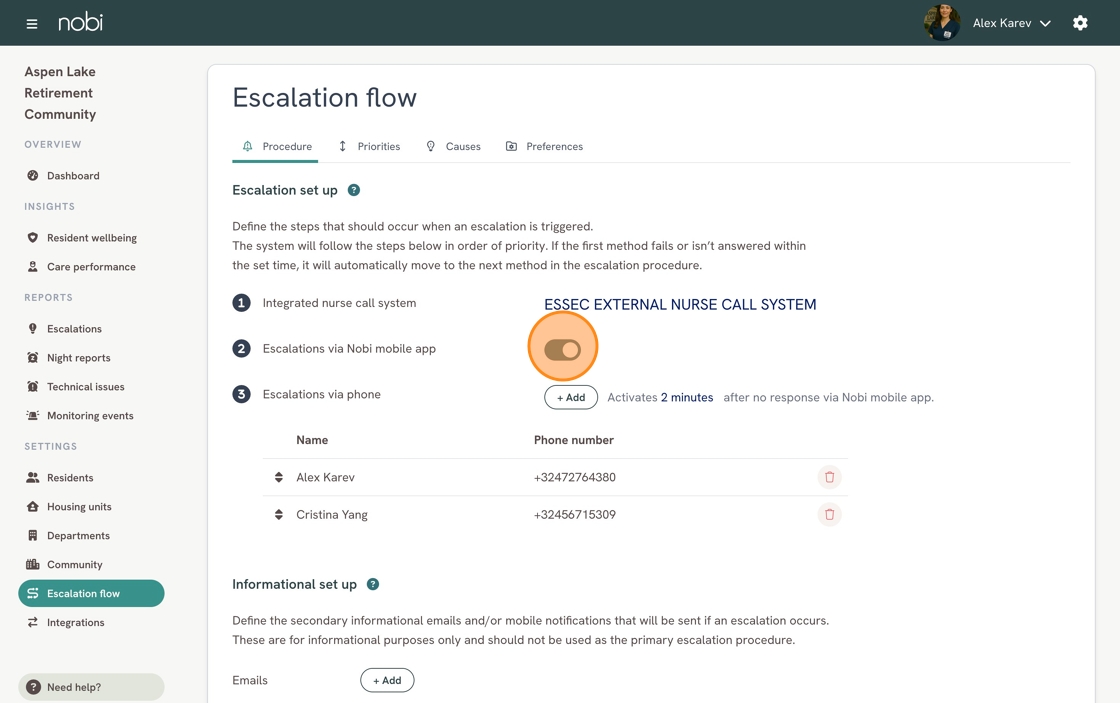The height and width of the screenshot is (703, 1120).
Task: Switch to the Priorities tab
Action: click(x=369, y=146)
